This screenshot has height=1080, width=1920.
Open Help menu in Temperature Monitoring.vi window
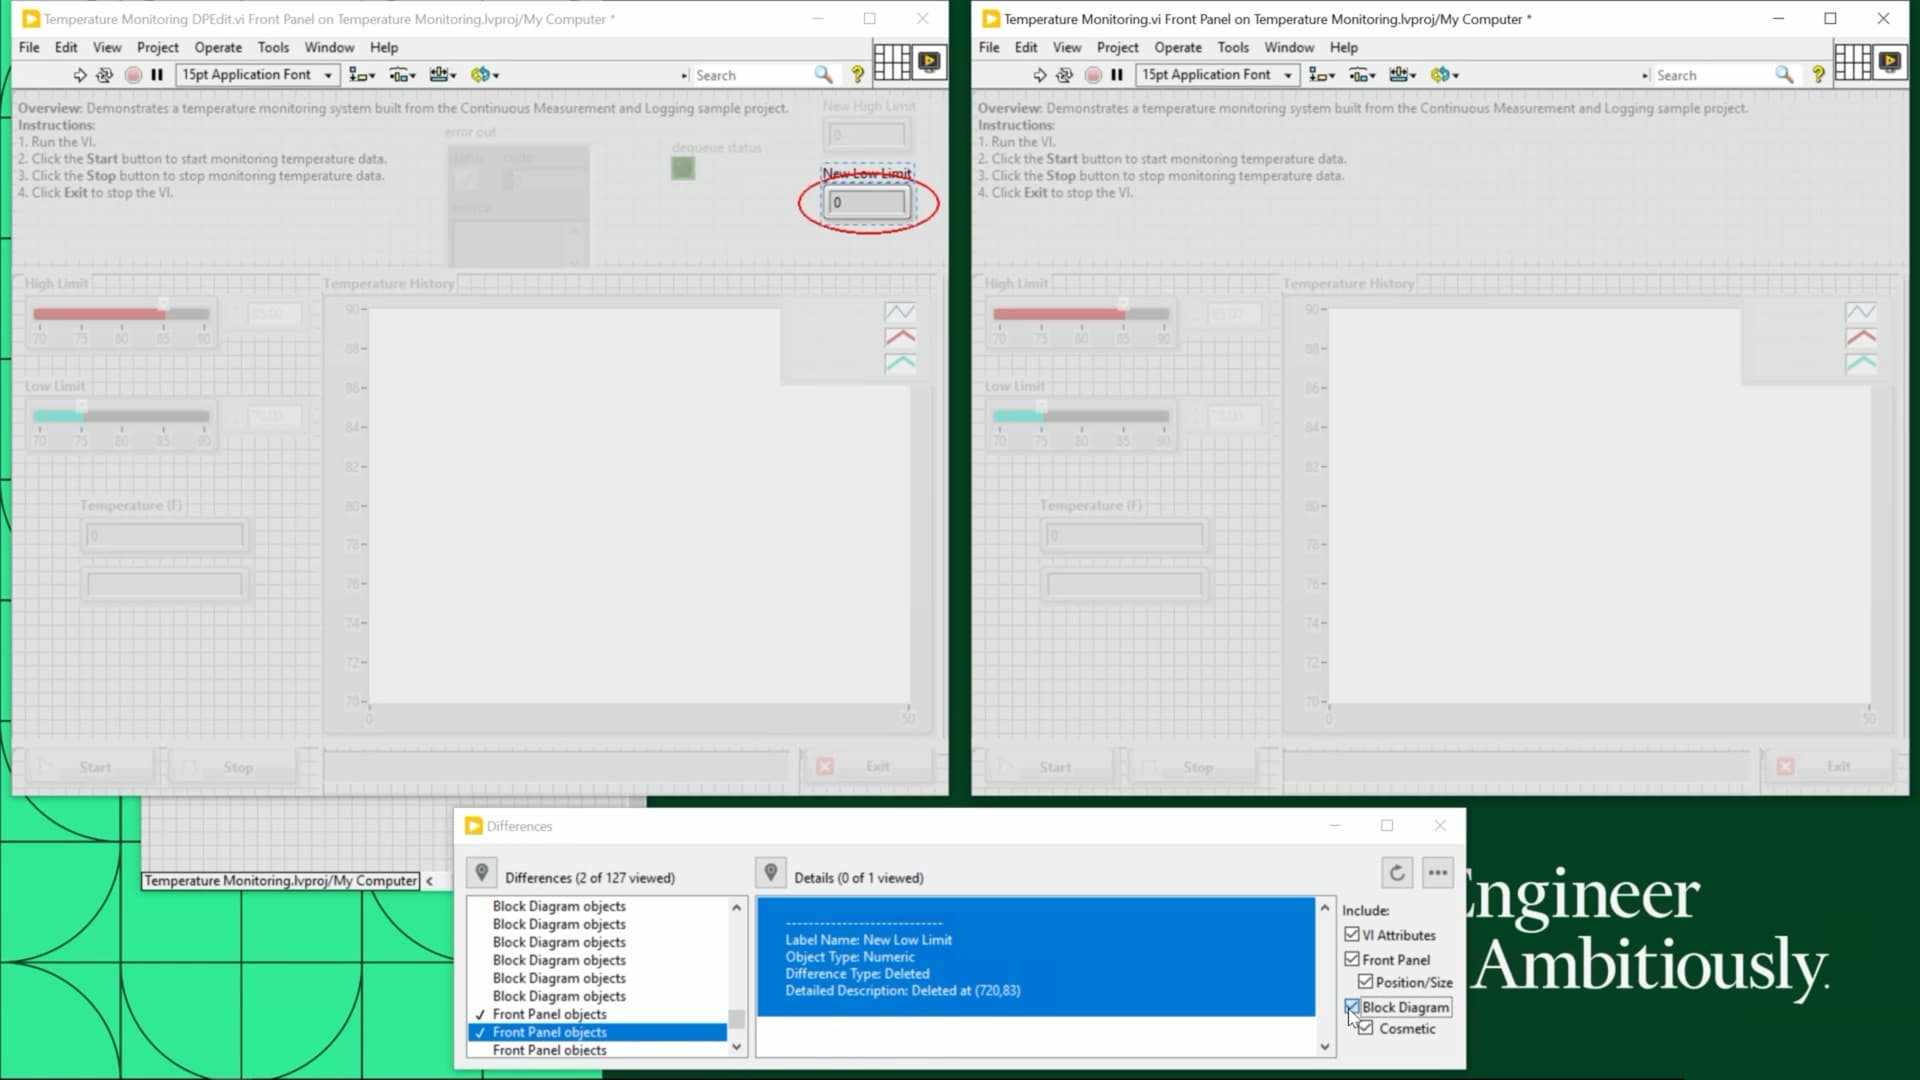(x=1344, y=47)
